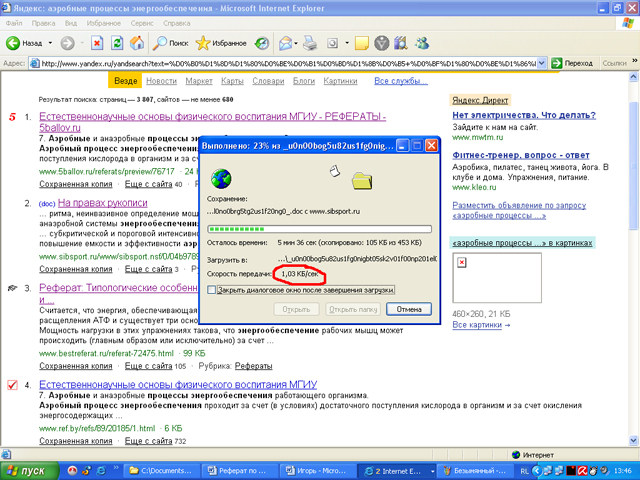
Task: Click the Mail envelope toolbar icon
Action: [x=286, y=43]
